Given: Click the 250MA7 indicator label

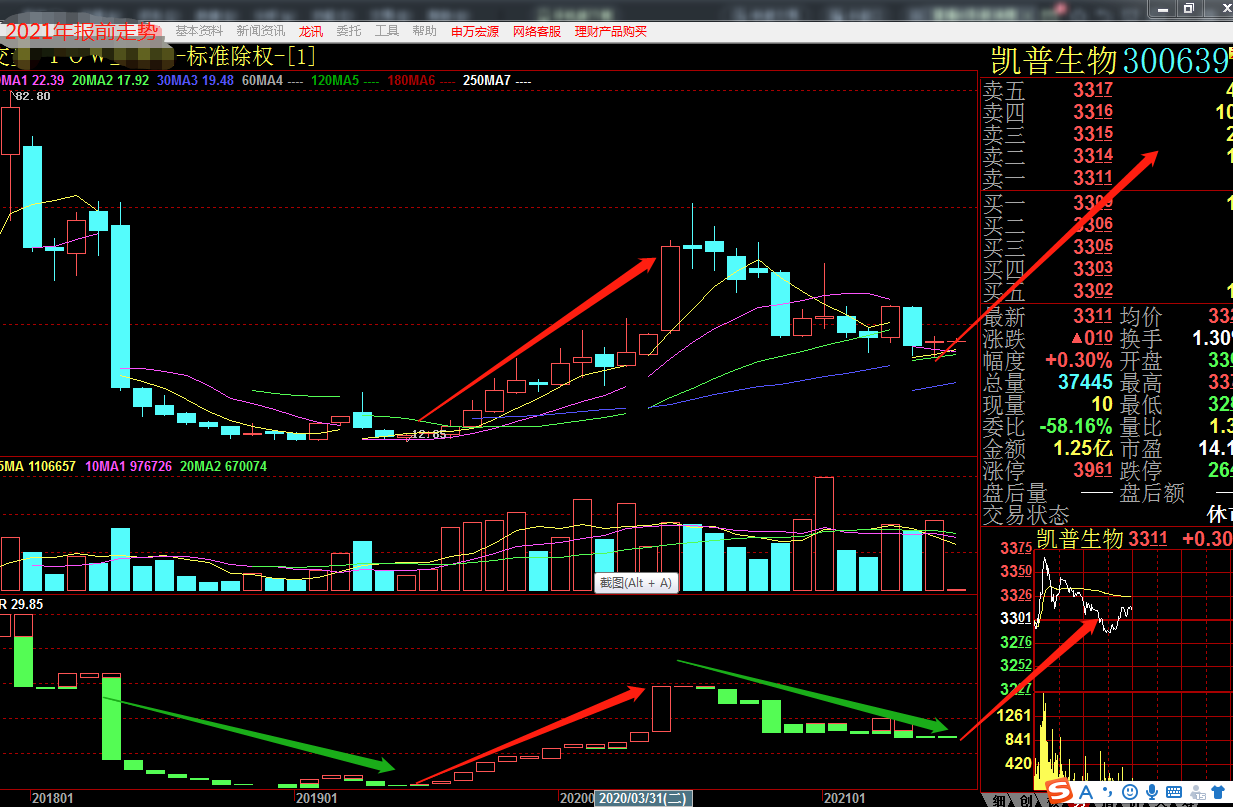Looking at the screenshot, I should (x=497, y=80).
